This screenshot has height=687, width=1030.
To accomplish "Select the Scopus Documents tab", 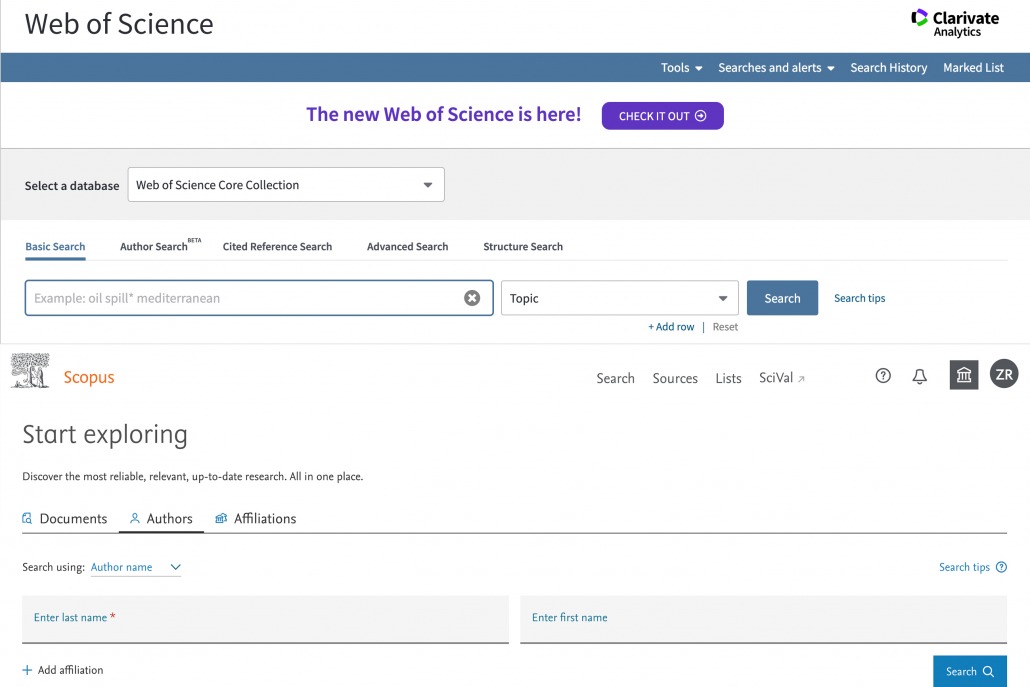I will [x=64, y=518].
